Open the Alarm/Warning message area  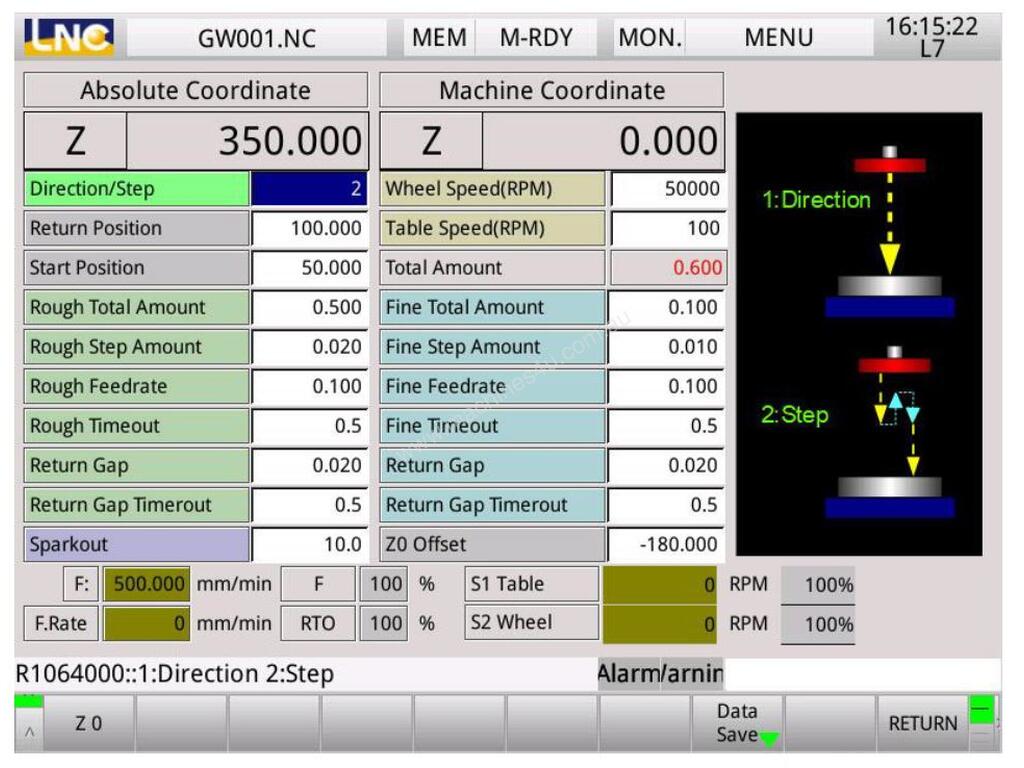tap(660, 674)
